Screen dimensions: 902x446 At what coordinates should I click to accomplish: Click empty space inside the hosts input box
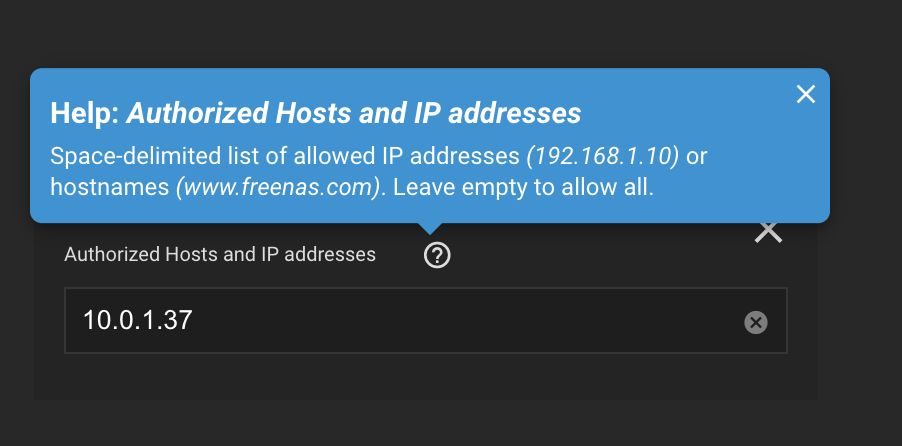pos(460,321)
